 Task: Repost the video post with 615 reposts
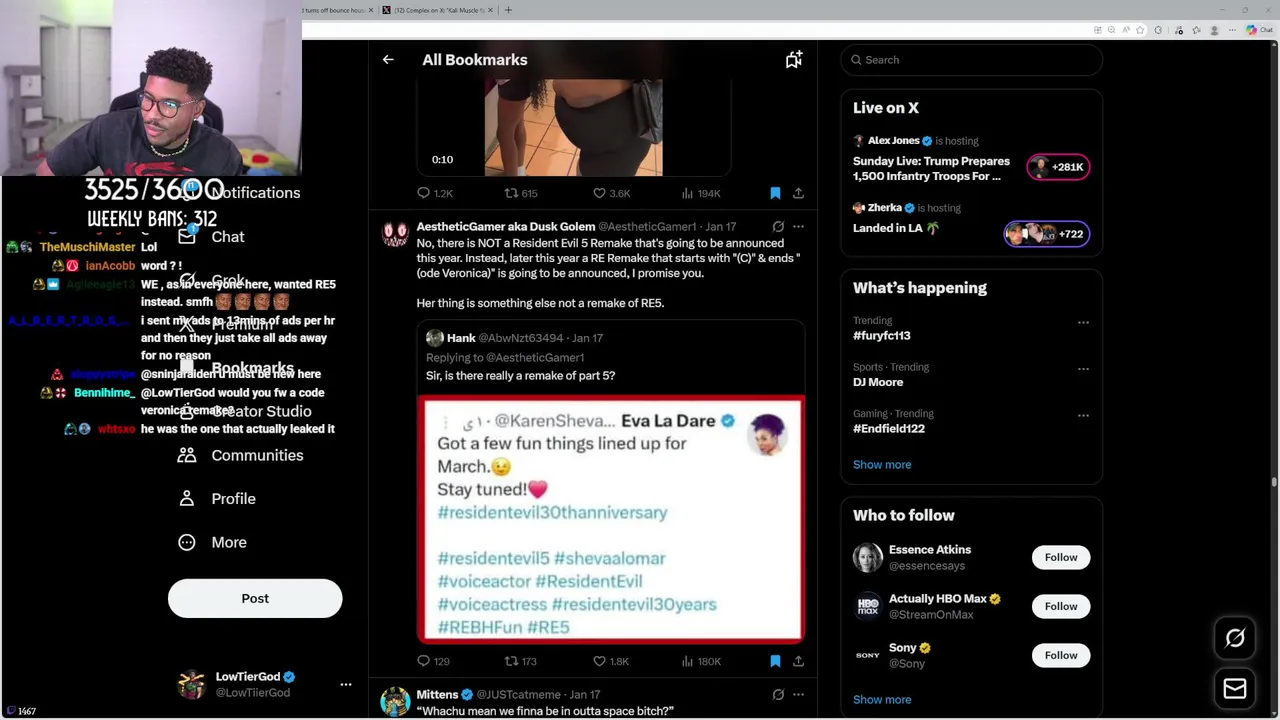(520, 193)
